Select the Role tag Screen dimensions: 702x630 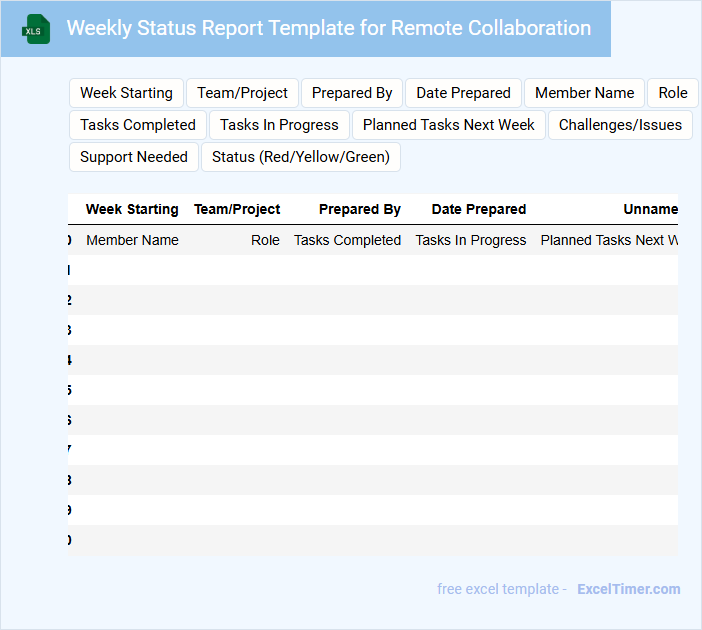(673, 93)
